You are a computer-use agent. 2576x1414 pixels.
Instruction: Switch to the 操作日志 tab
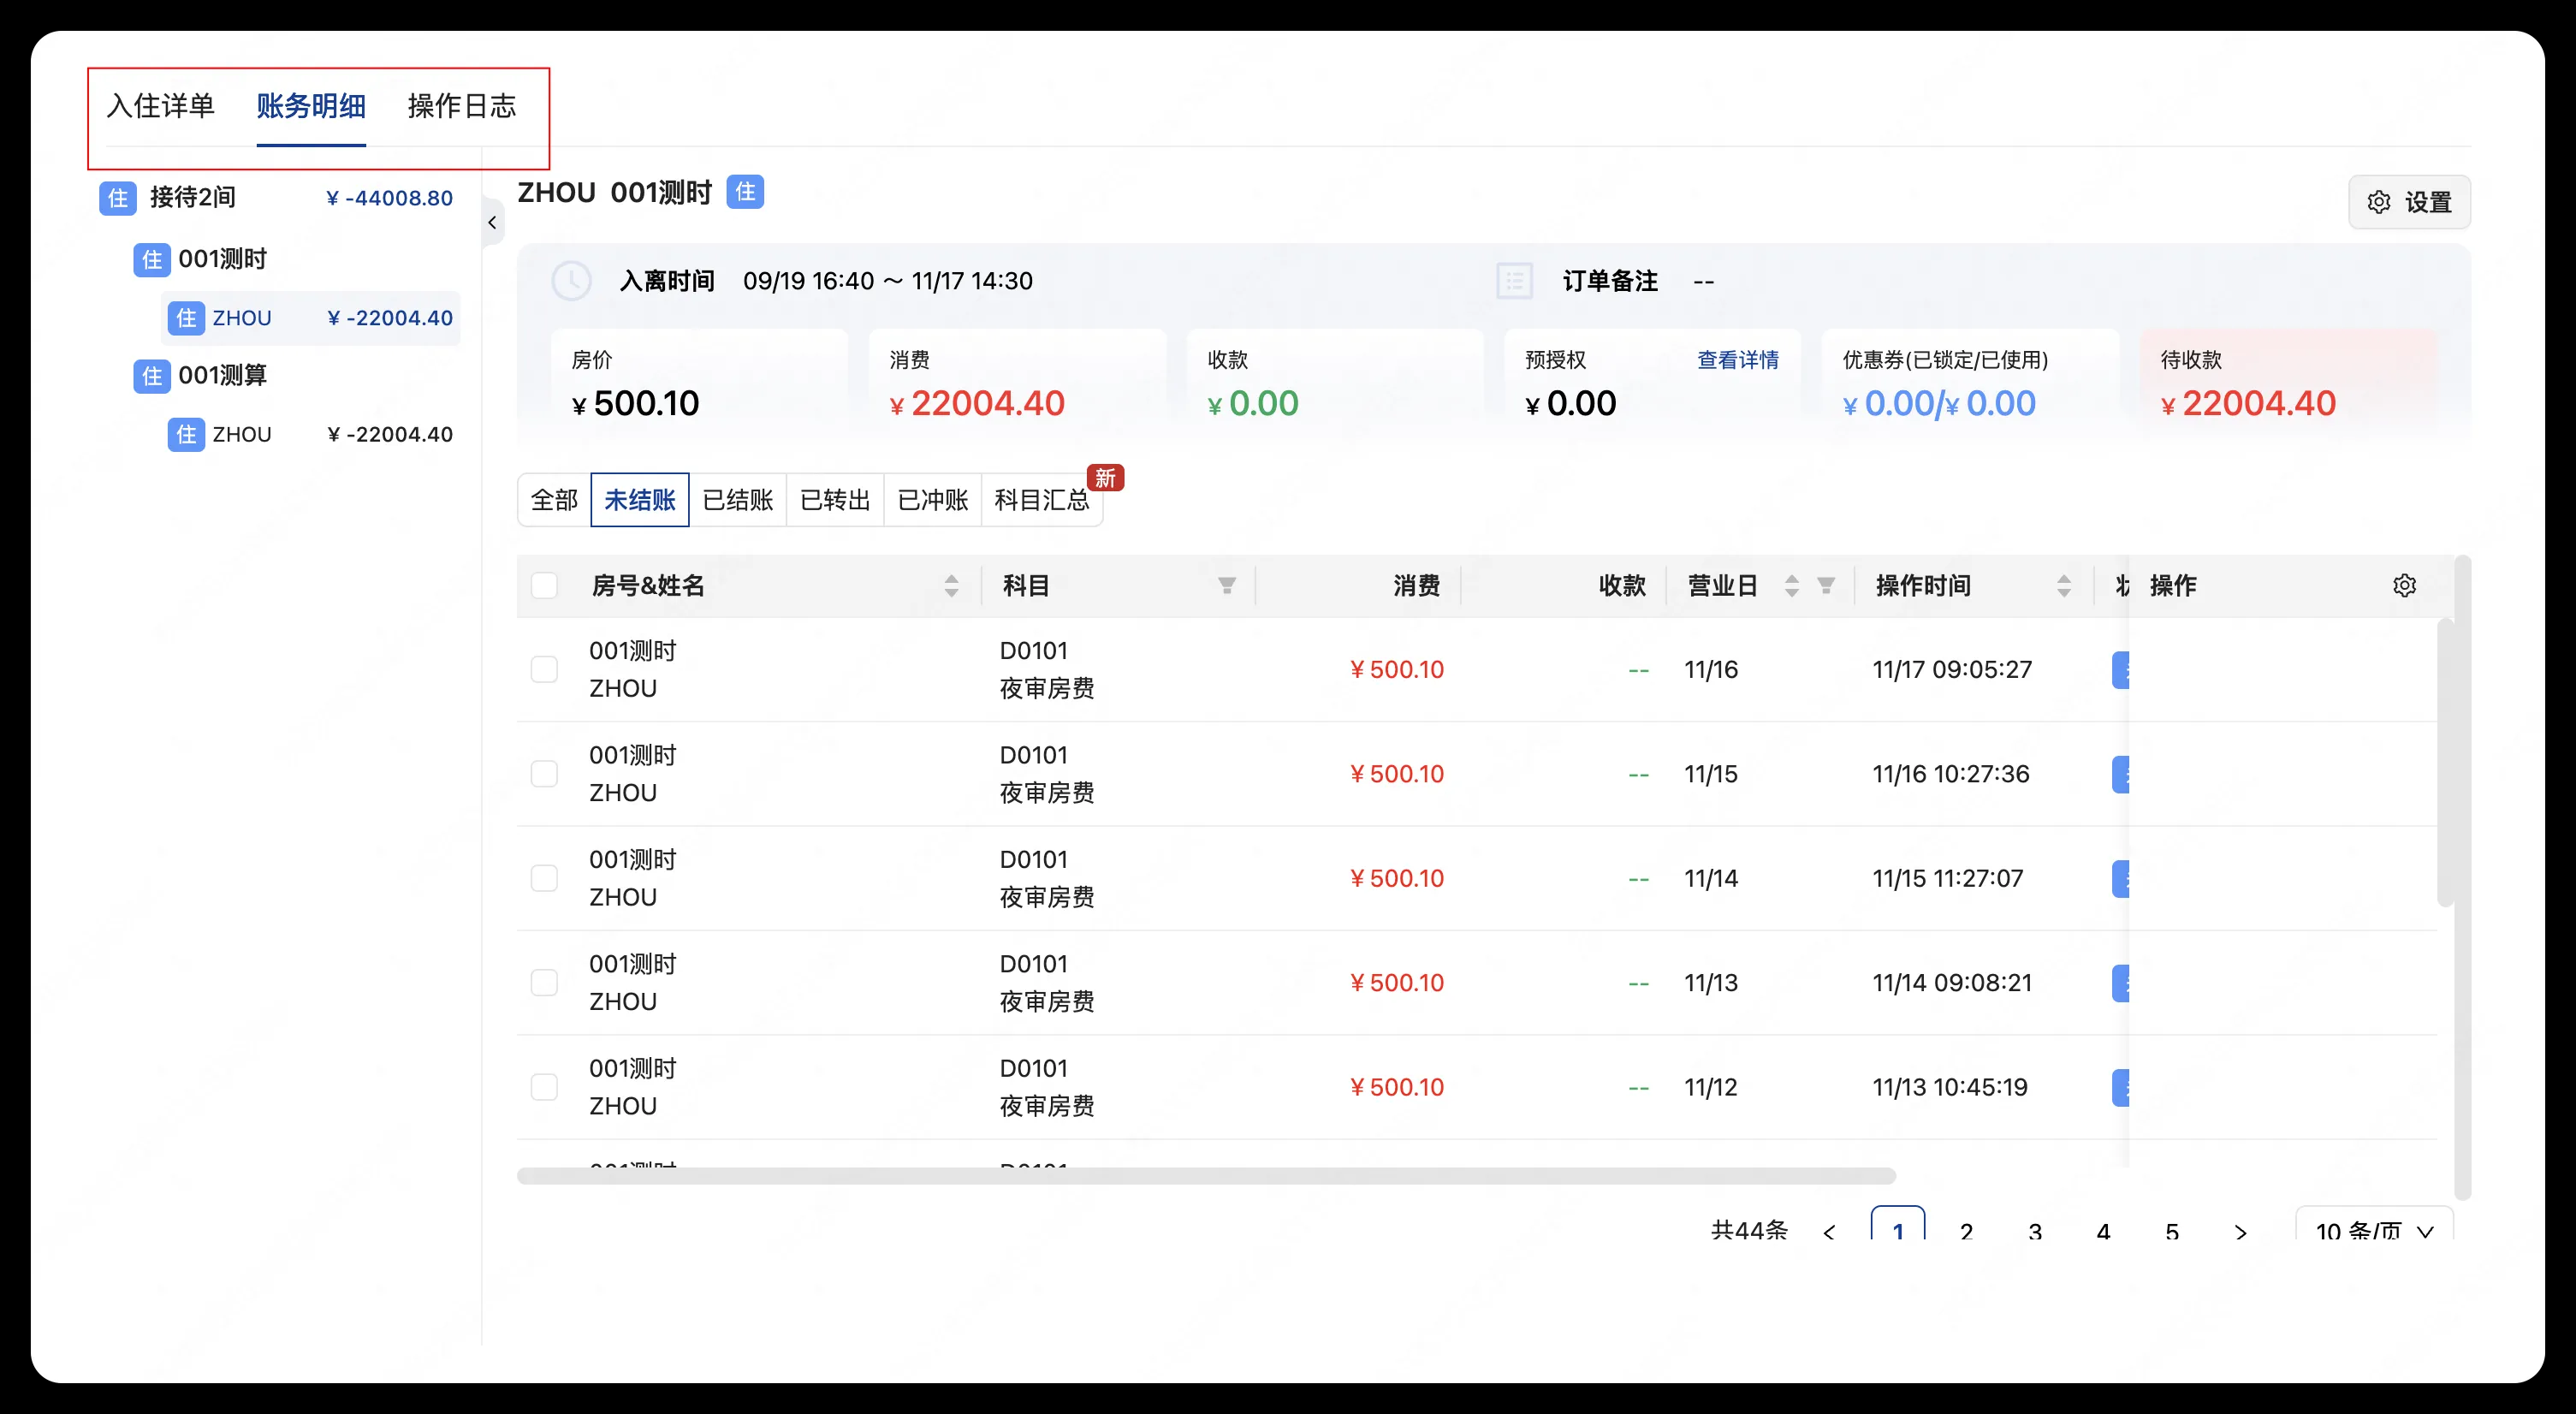coord(461,106)
